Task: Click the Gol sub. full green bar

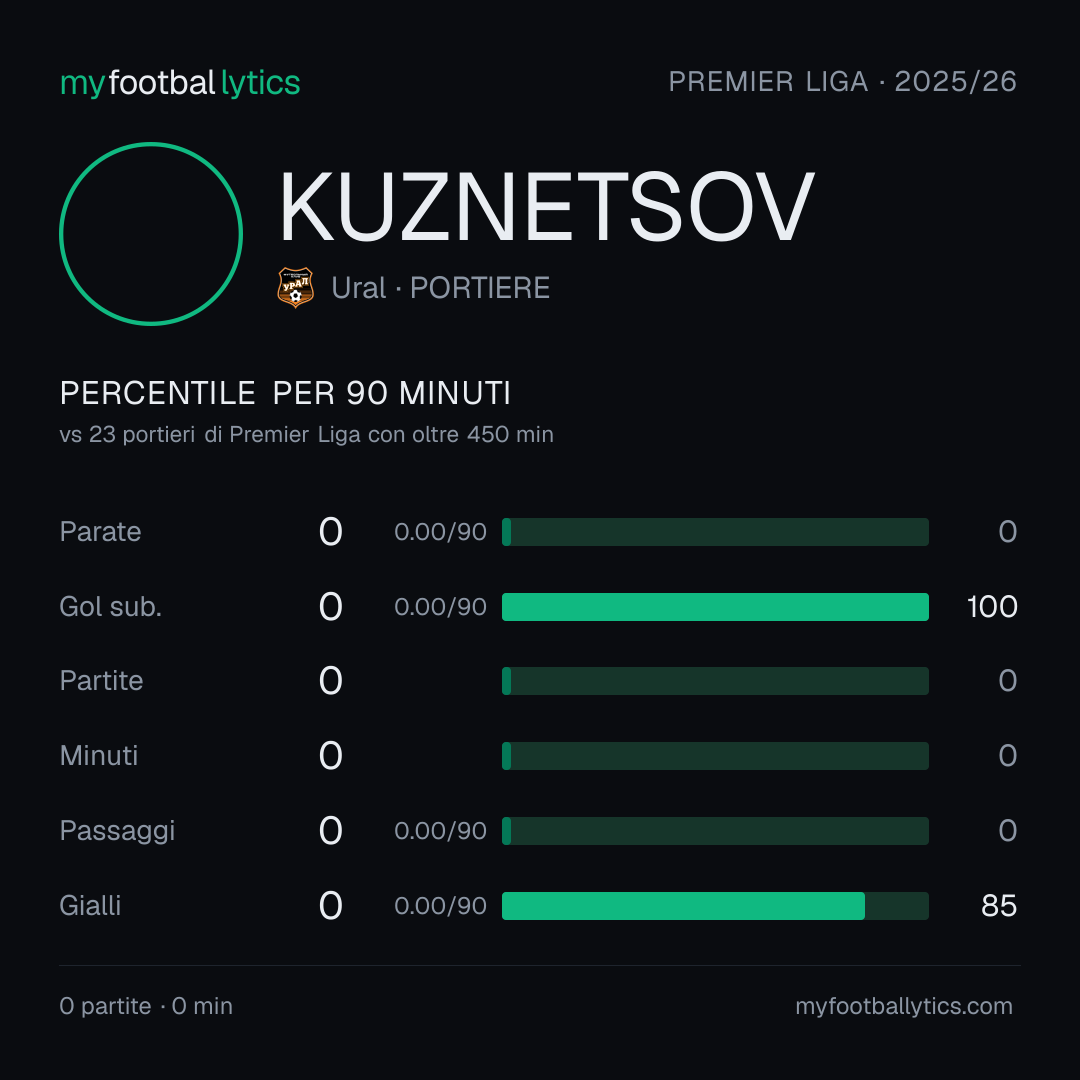Action: point(715,607)
